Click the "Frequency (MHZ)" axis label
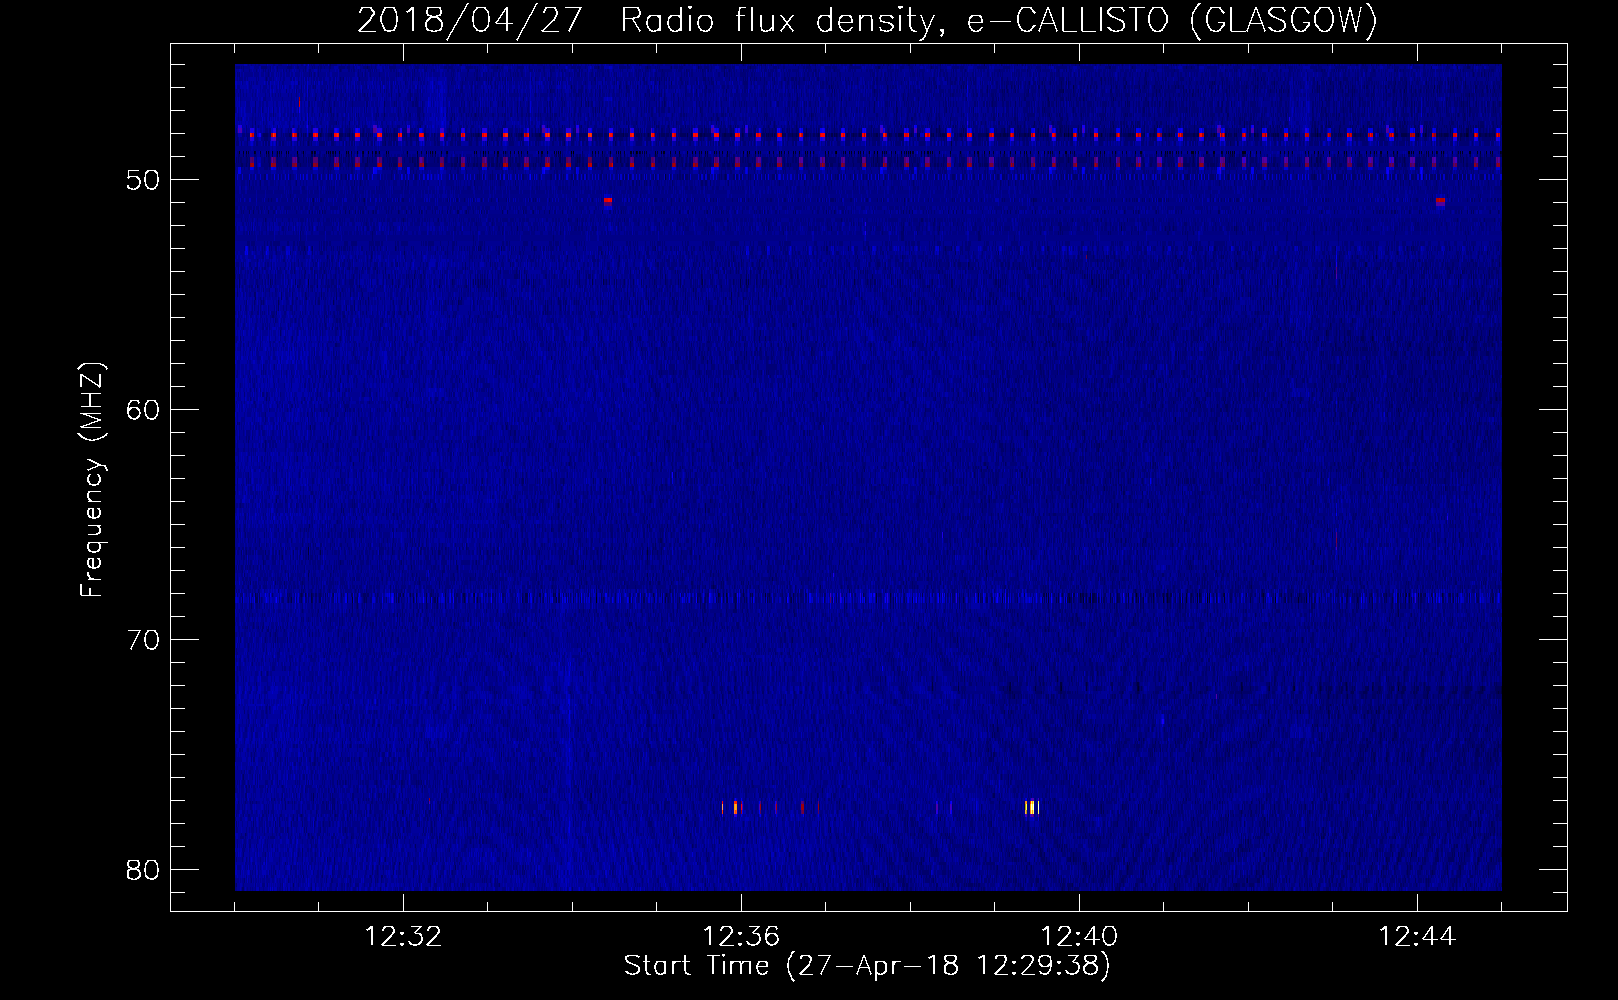The image size is (1618, 1000). pyautogui.click(x=92, y=480)
